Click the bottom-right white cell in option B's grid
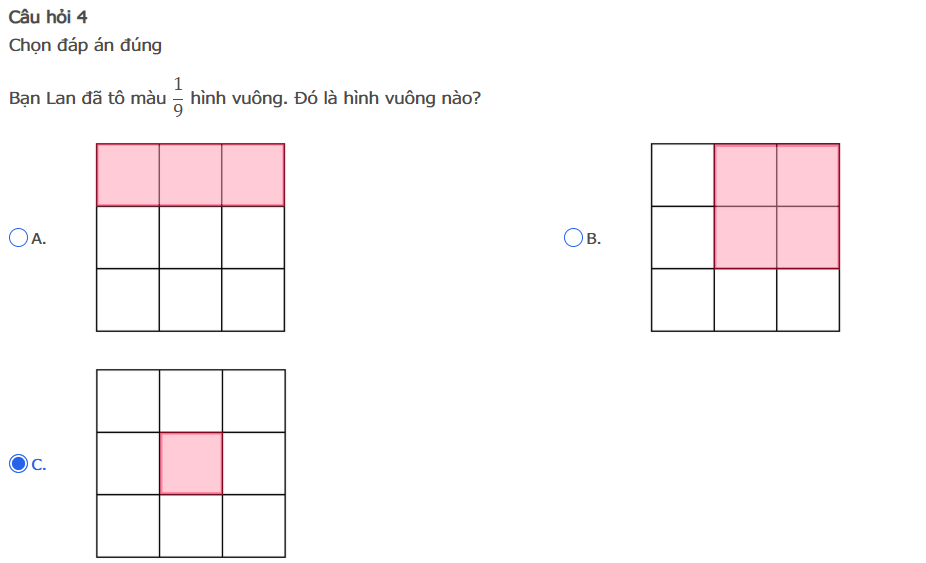Viewport: 926px width, 563px height. click(x=808, y=300)
